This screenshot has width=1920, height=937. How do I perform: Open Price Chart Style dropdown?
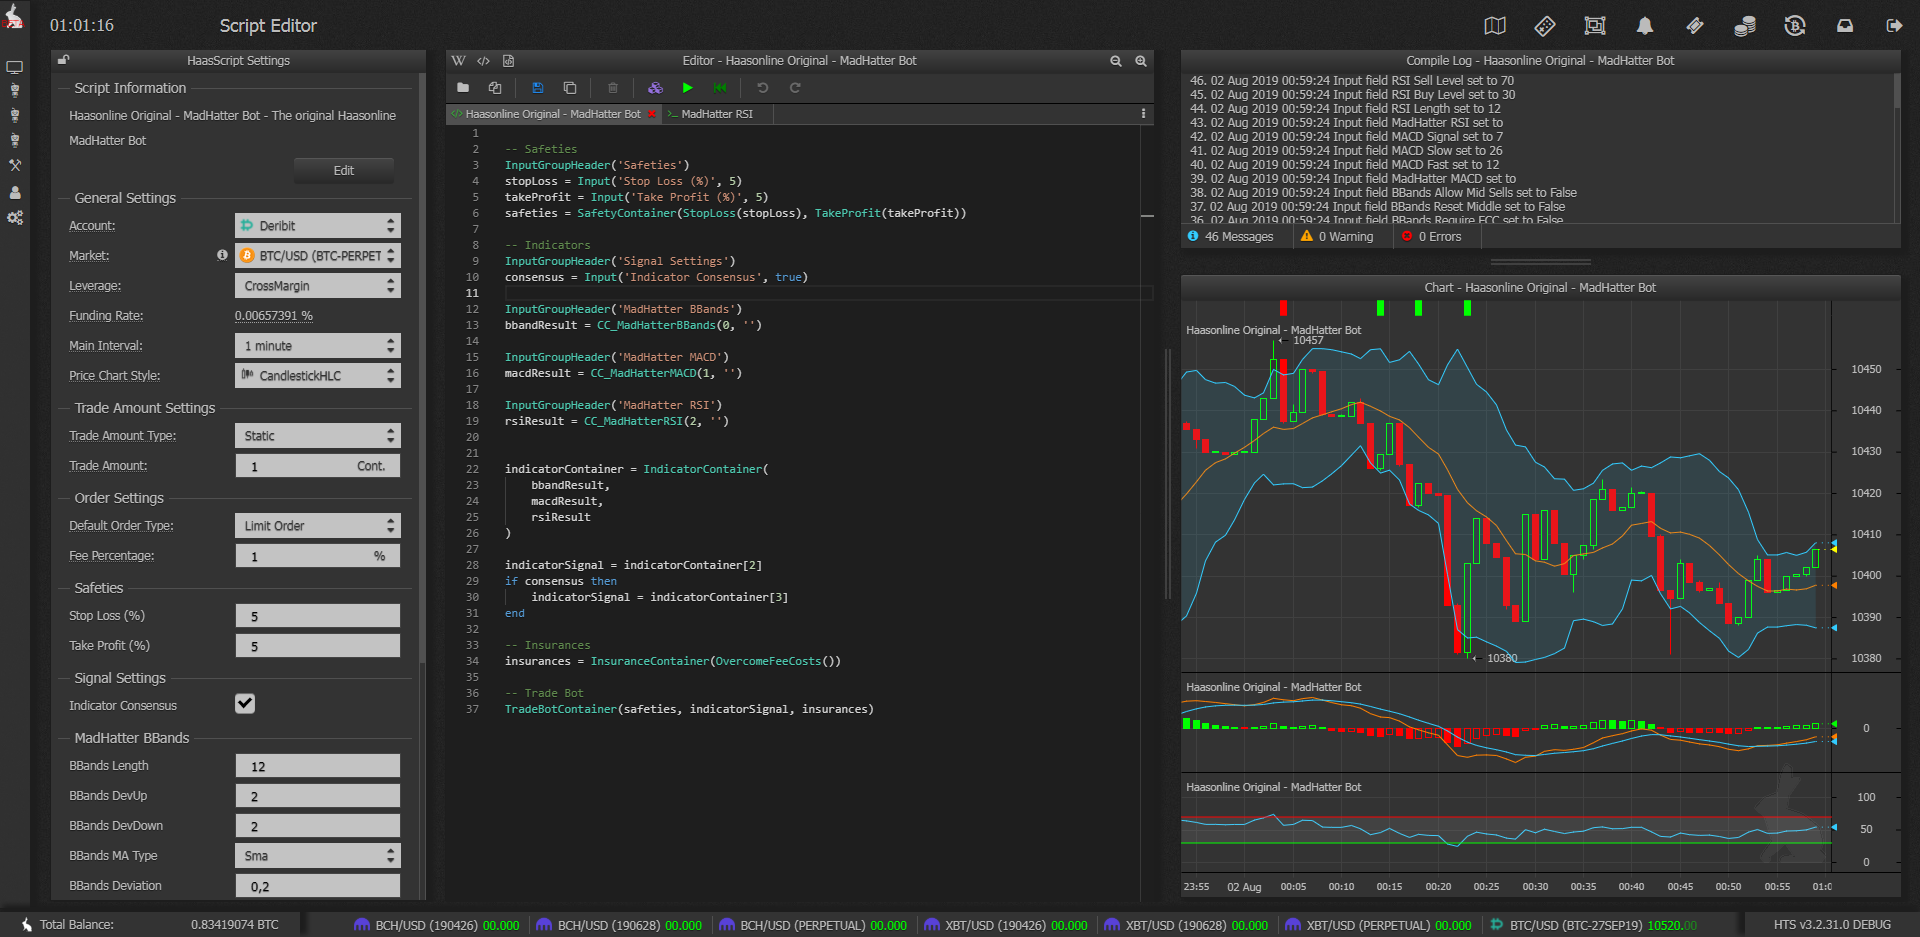(318, 376)
